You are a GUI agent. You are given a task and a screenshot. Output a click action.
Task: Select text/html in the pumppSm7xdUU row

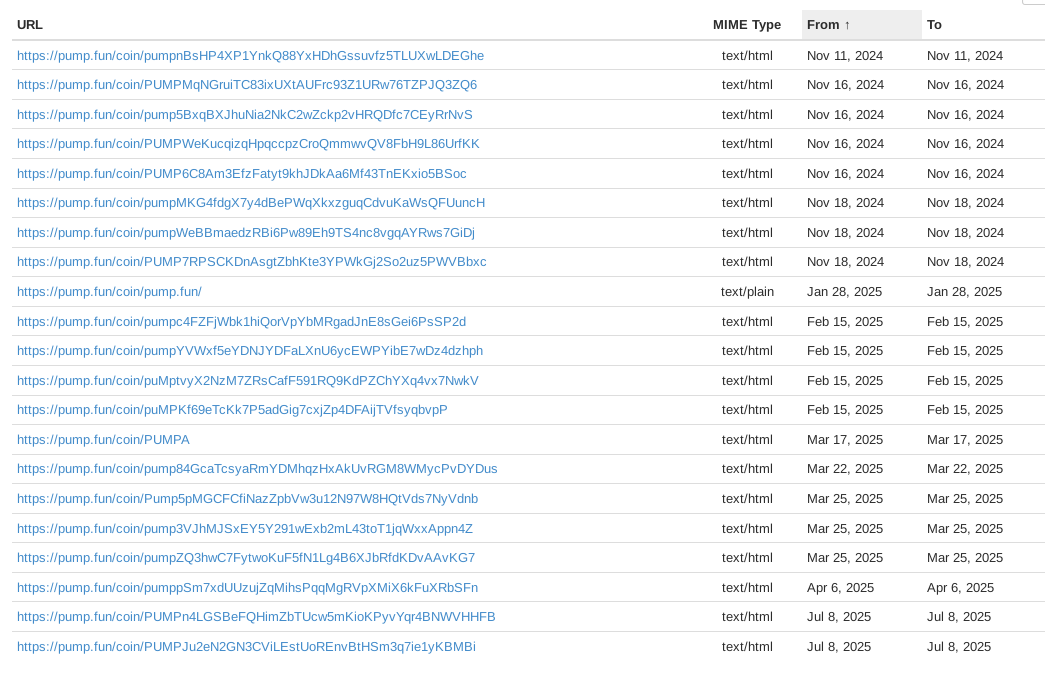(747, 588)
